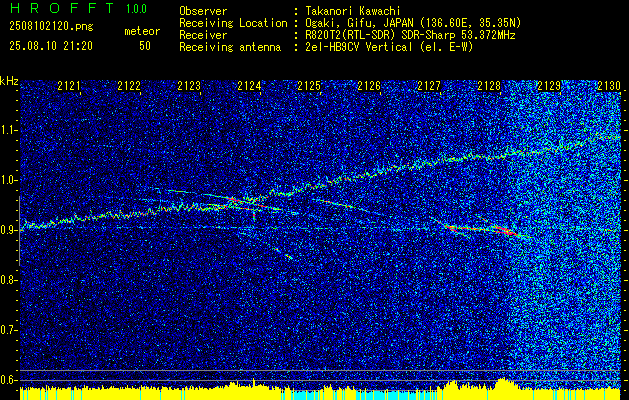Select the version number 1.0.0
Image resolution: width=629 pixels, height=400 pixels.
click(136, 8)
